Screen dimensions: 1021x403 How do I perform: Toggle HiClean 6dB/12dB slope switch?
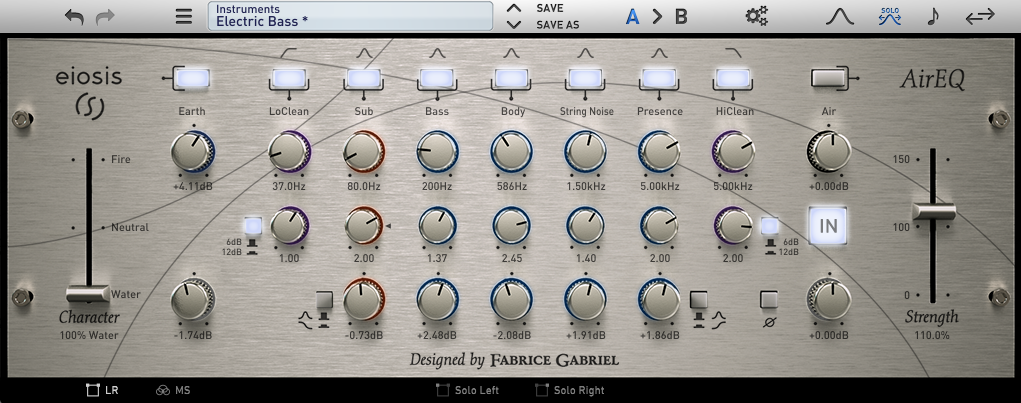coord(770,226)
